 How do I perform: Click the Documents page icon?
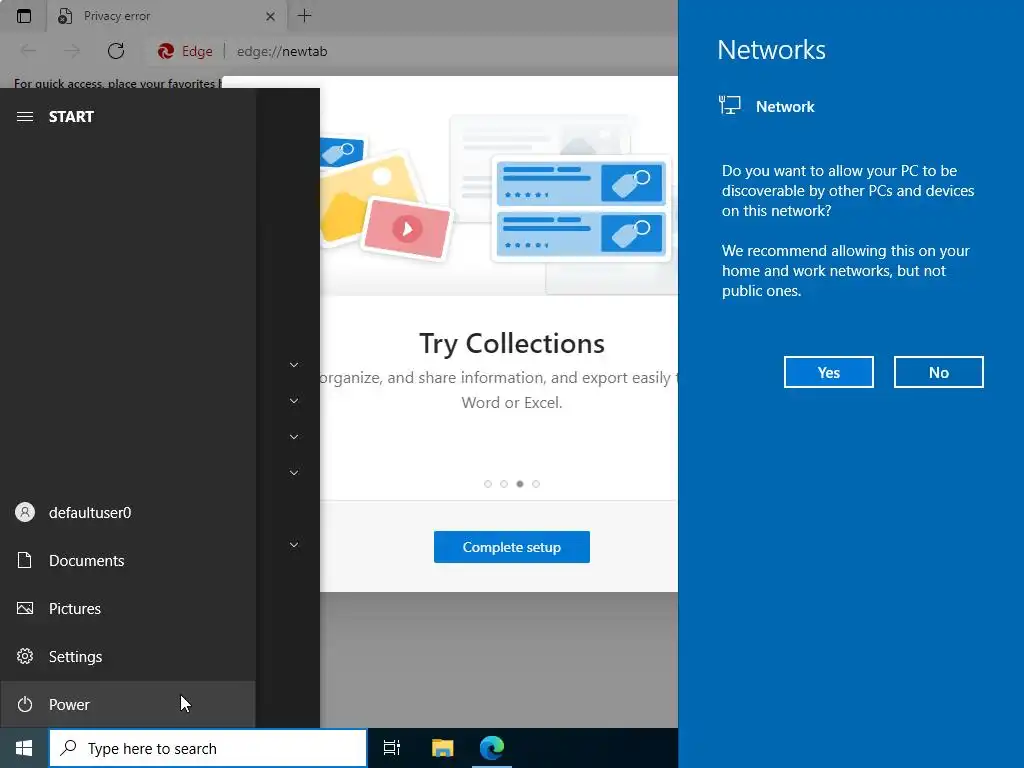point(25,560)
